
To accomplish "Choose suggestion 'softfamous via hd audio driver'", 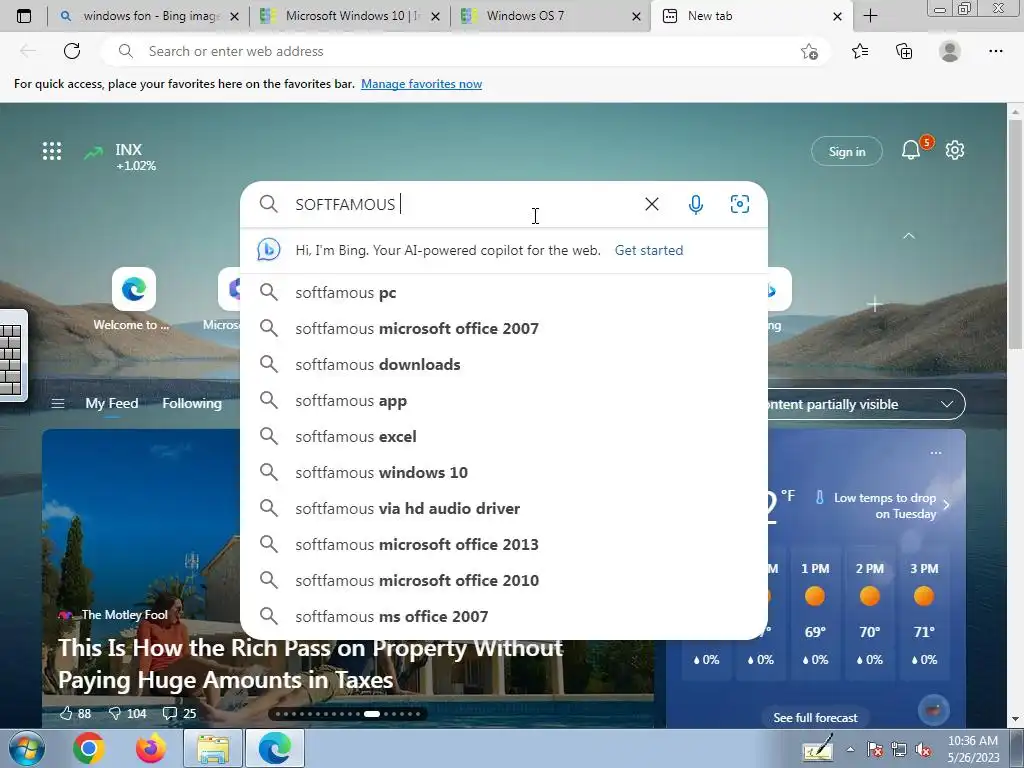I will pos(504,507).
